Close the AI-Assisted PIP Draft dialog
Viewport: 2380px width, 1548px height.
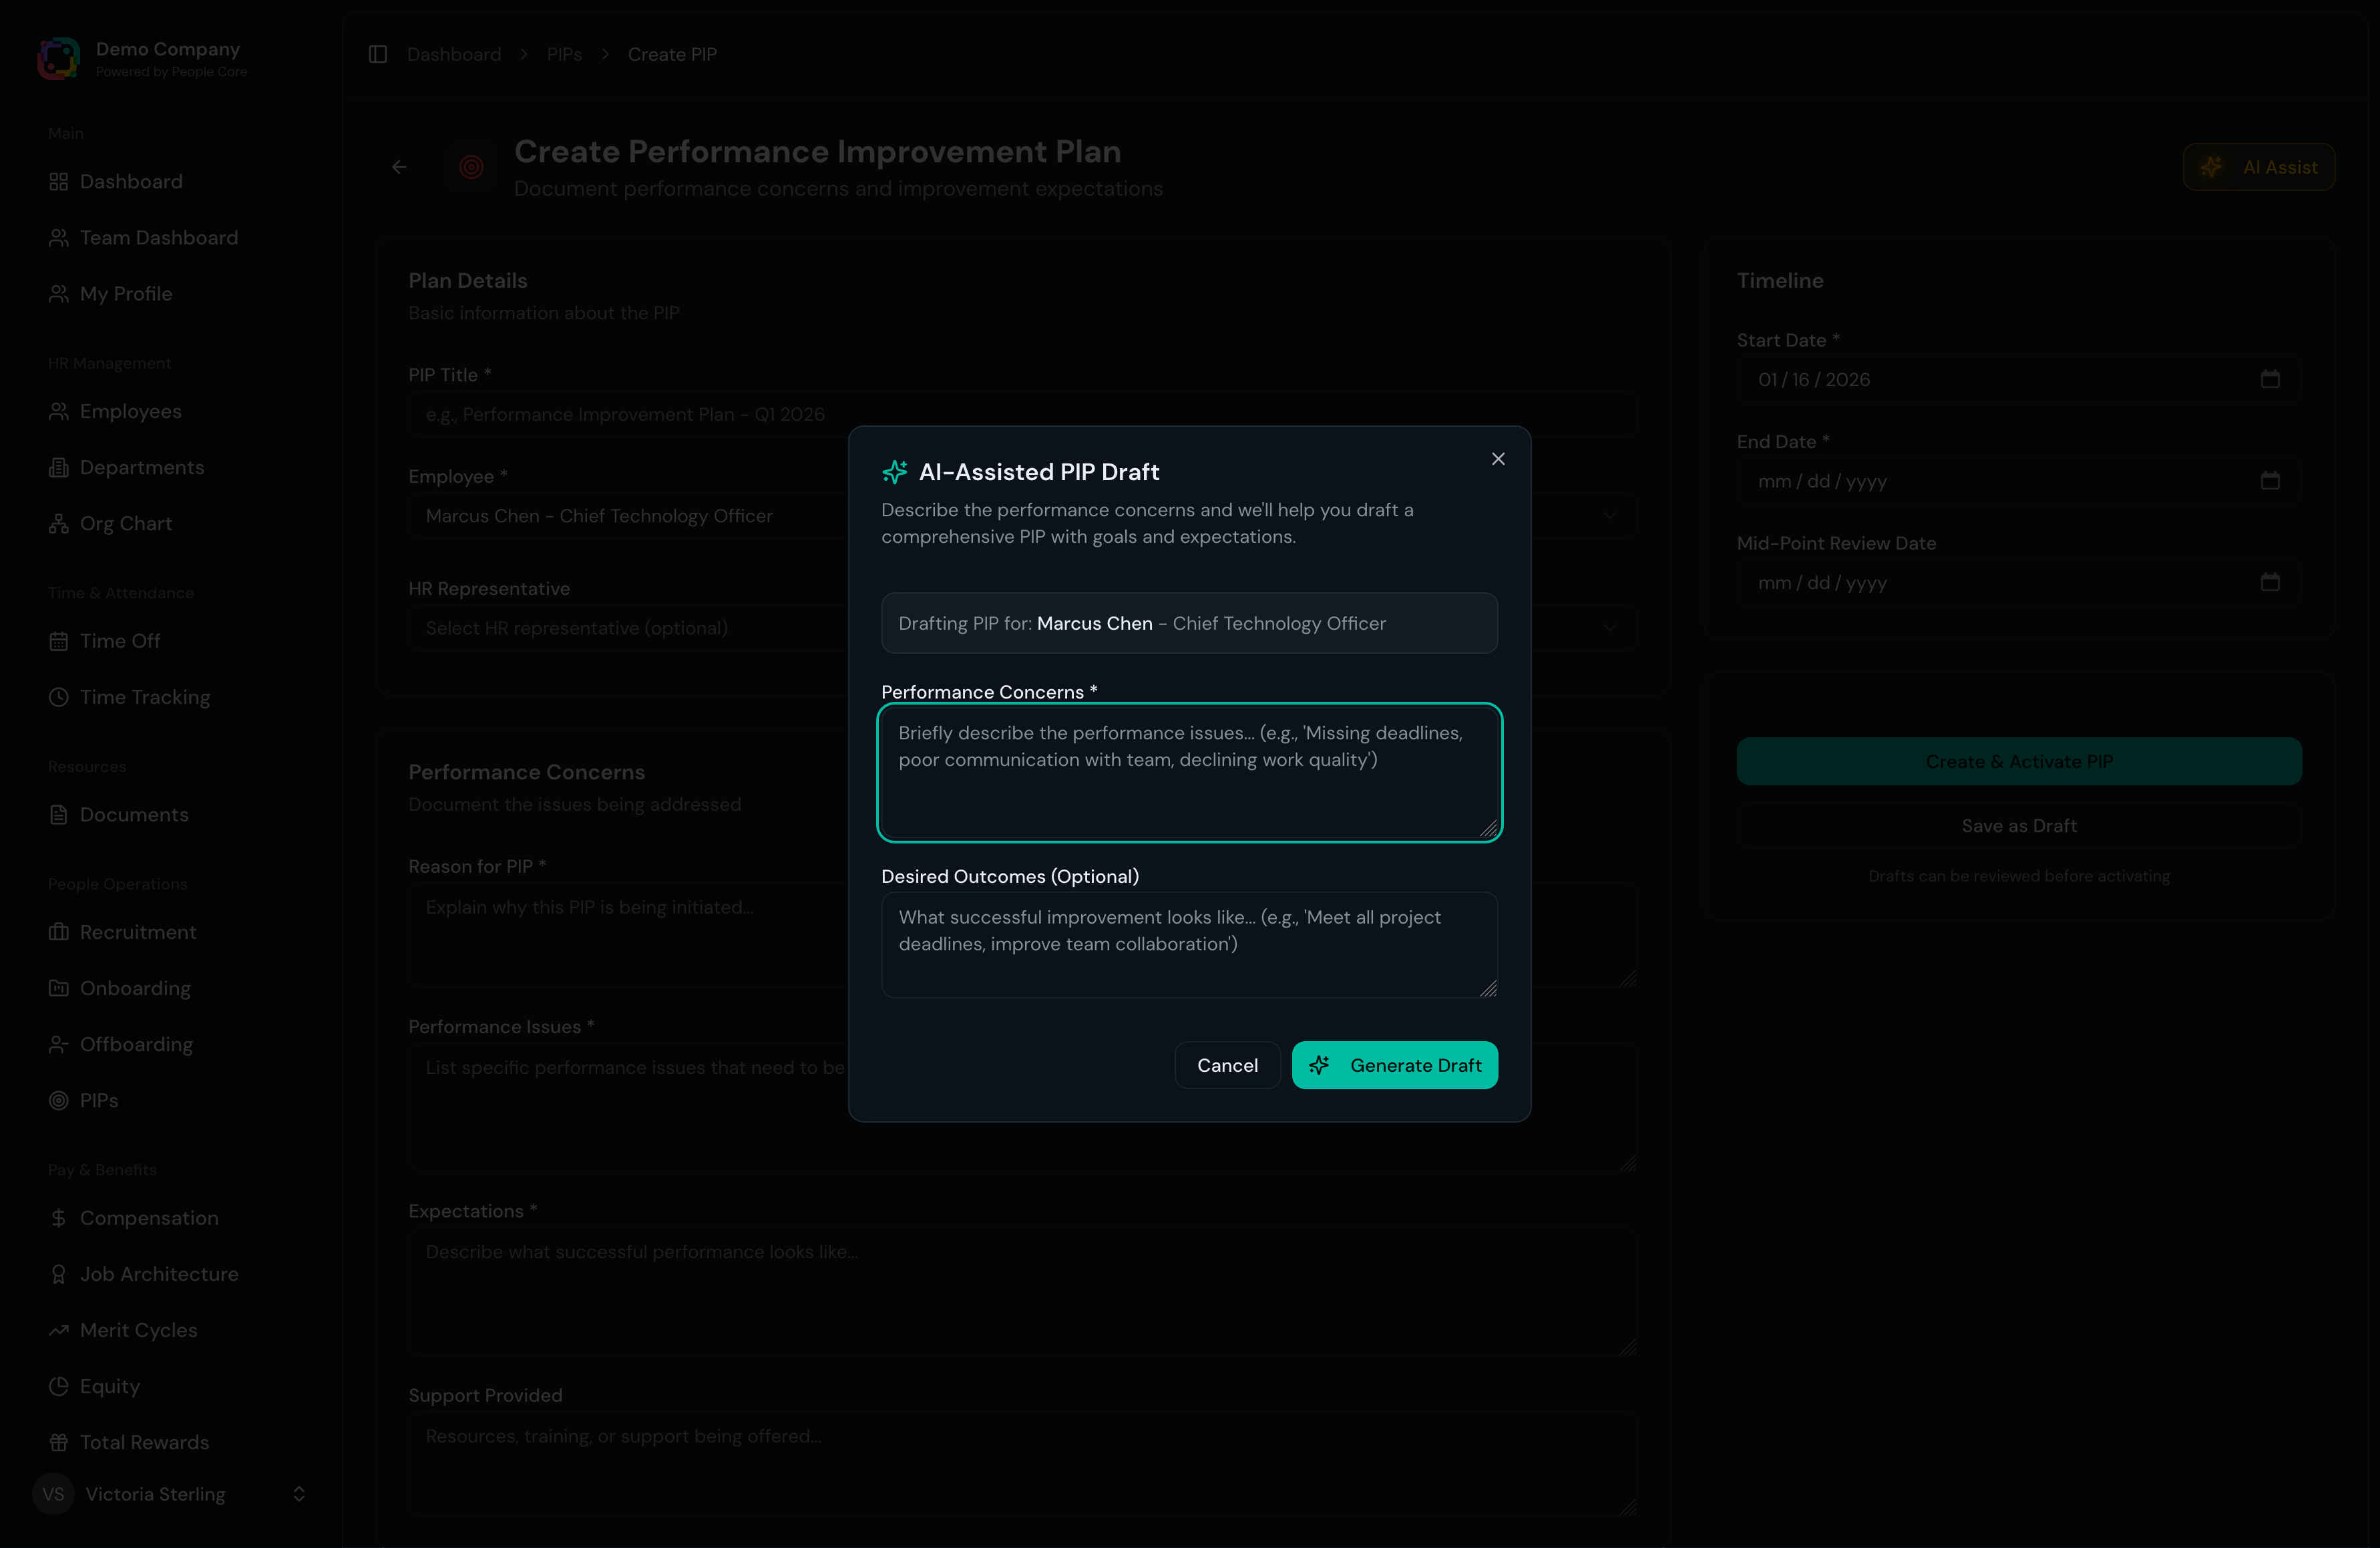(1497, 459)
